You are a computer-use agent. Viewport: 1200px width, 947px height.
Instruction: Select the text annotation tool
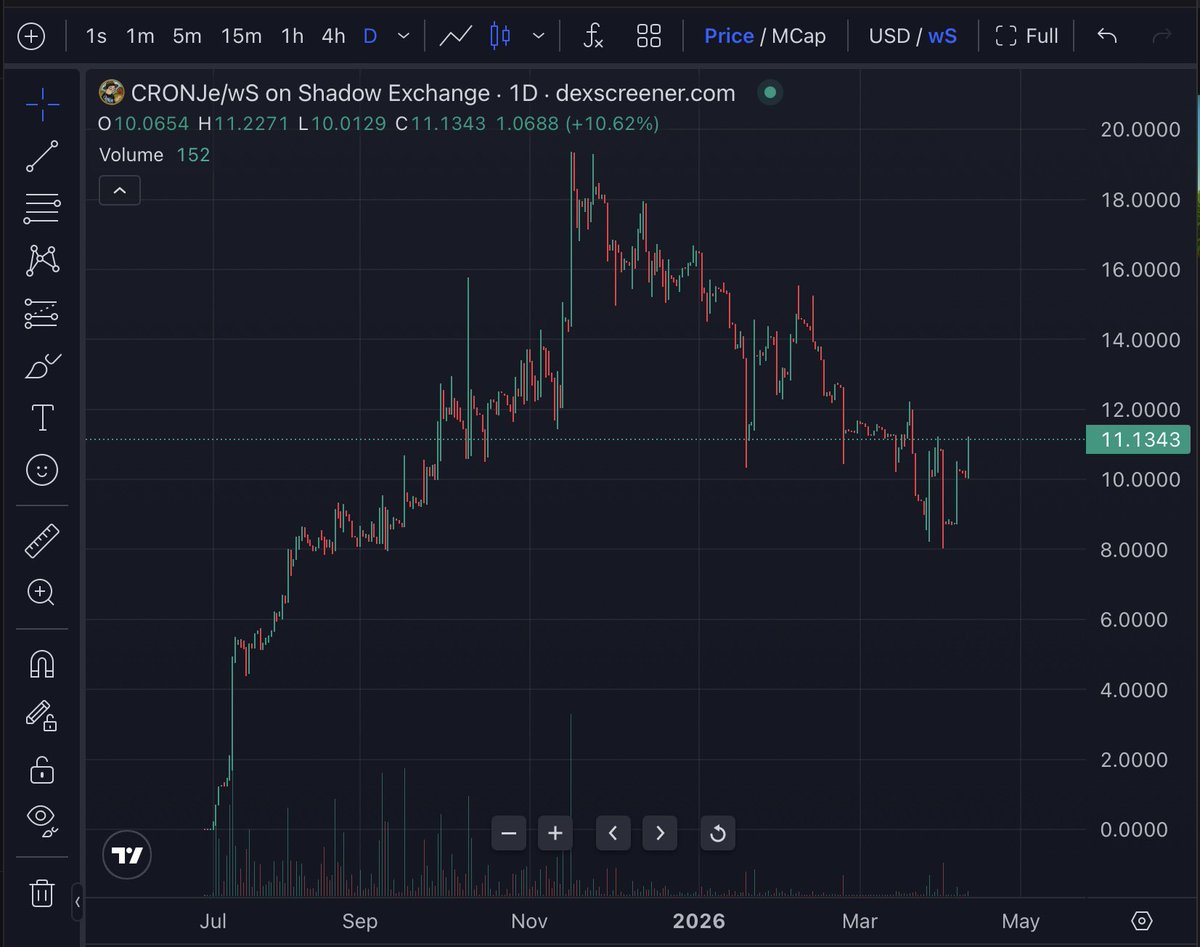[42, 418]
